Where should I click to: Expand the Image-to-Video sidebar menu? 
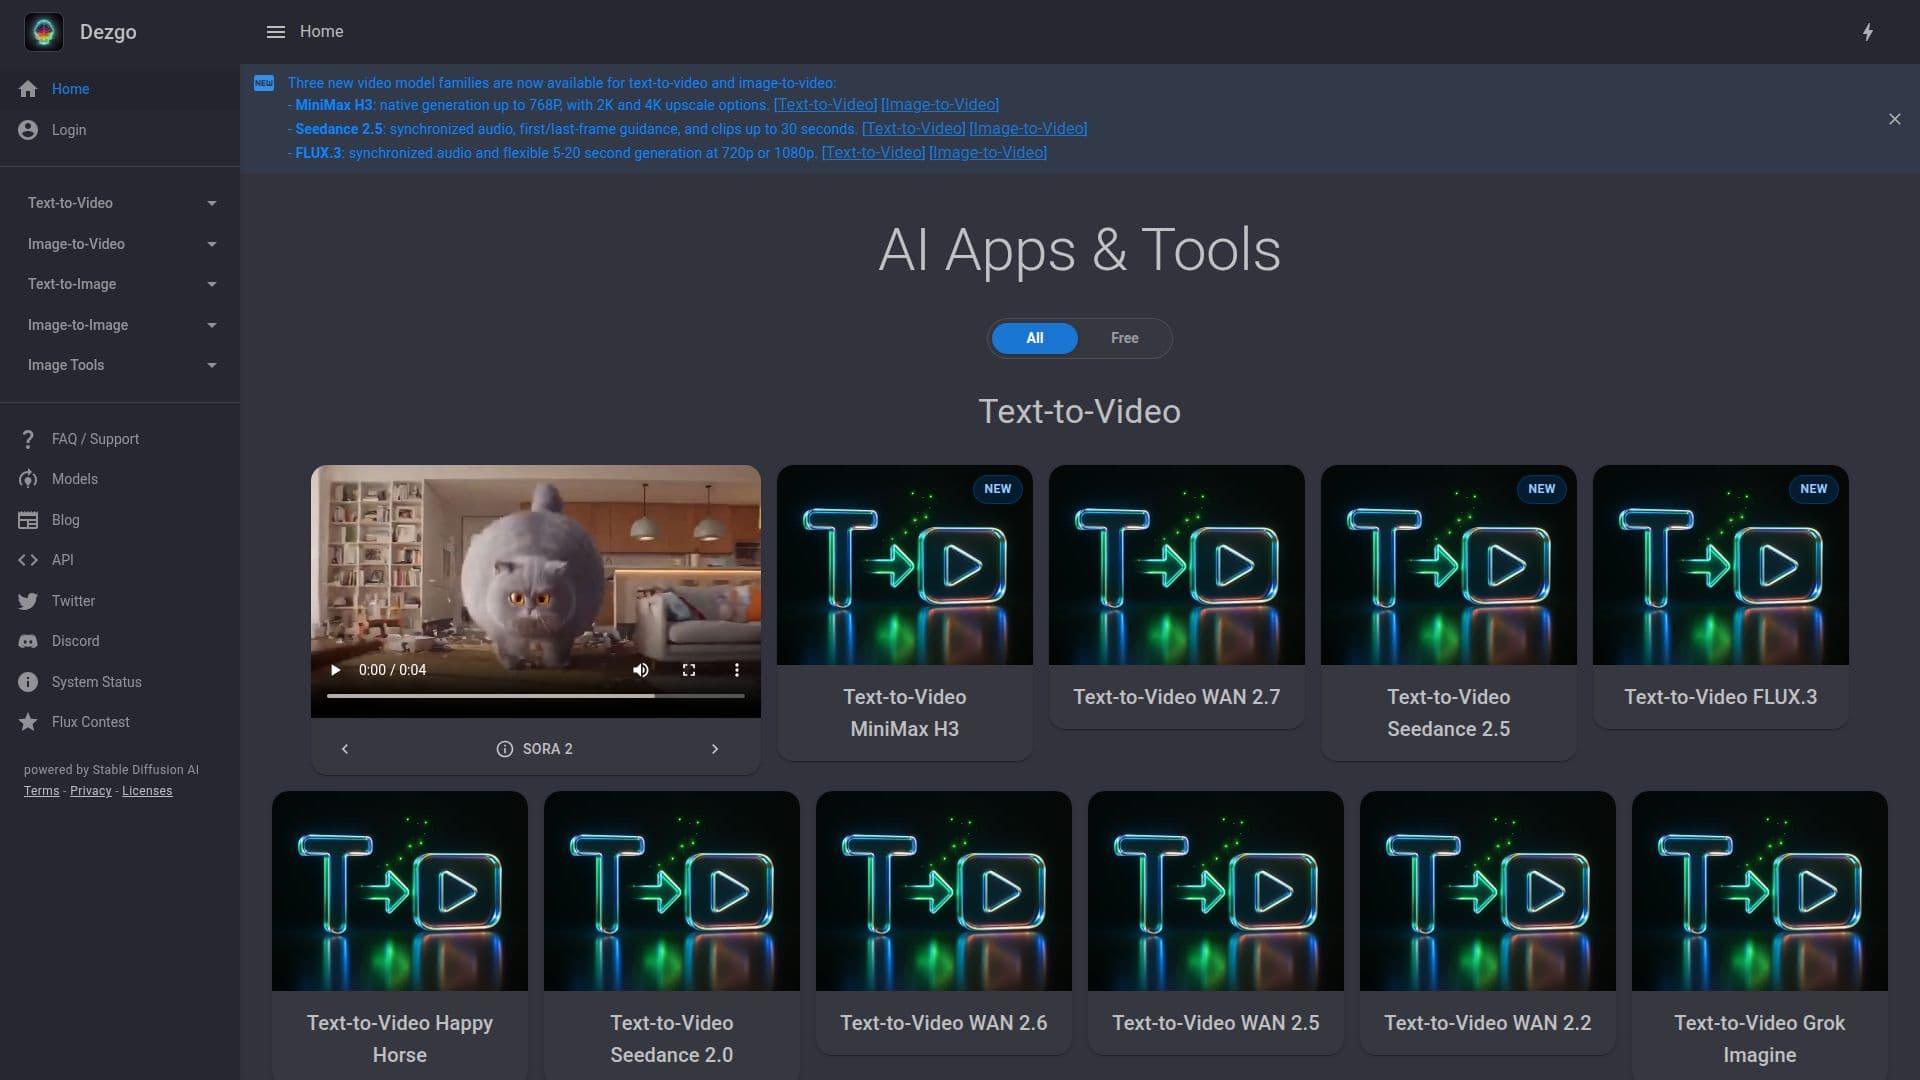point(120,244)
